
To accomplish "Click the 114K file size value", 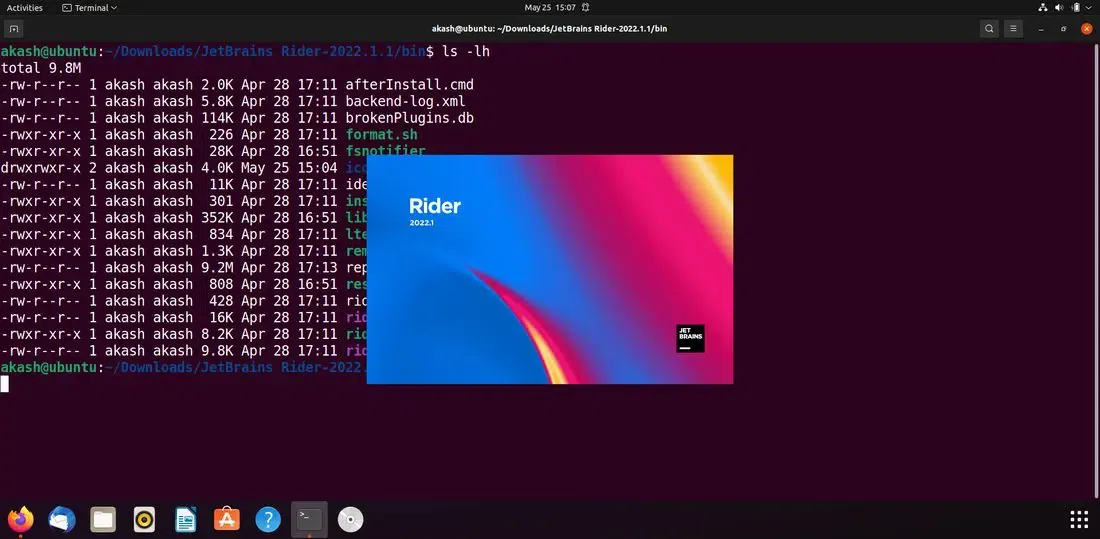I will [217, 118].
